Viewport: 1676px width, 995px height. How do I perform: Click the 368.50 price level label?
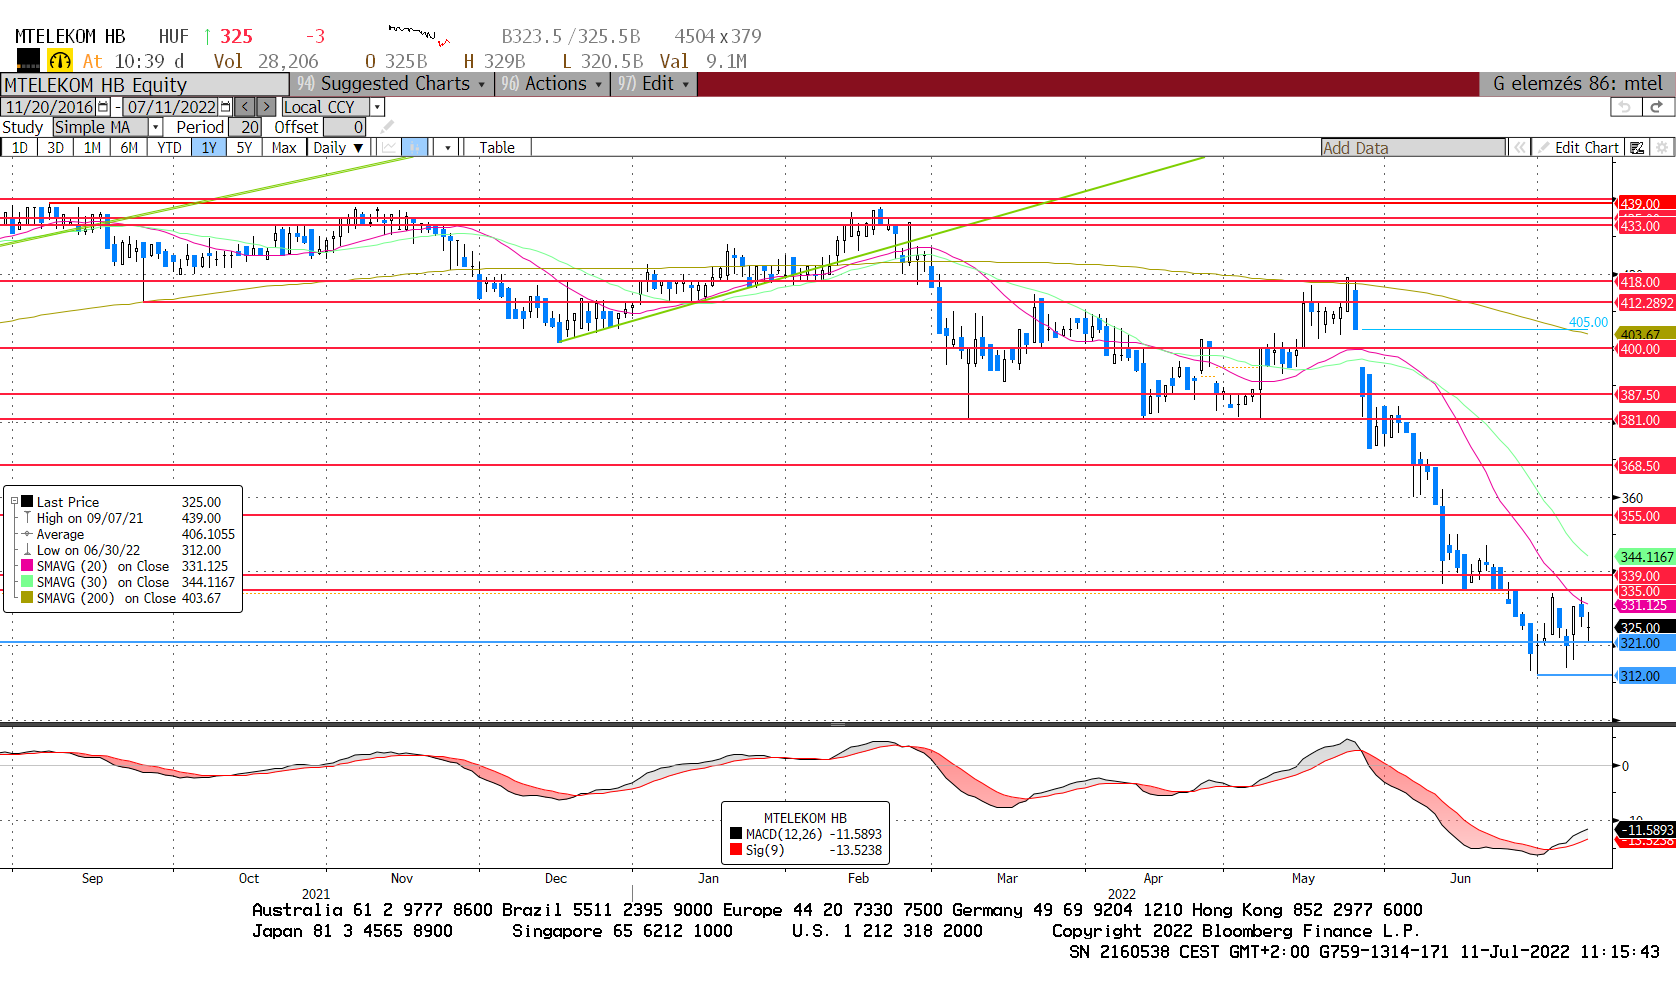[1645, 466]
